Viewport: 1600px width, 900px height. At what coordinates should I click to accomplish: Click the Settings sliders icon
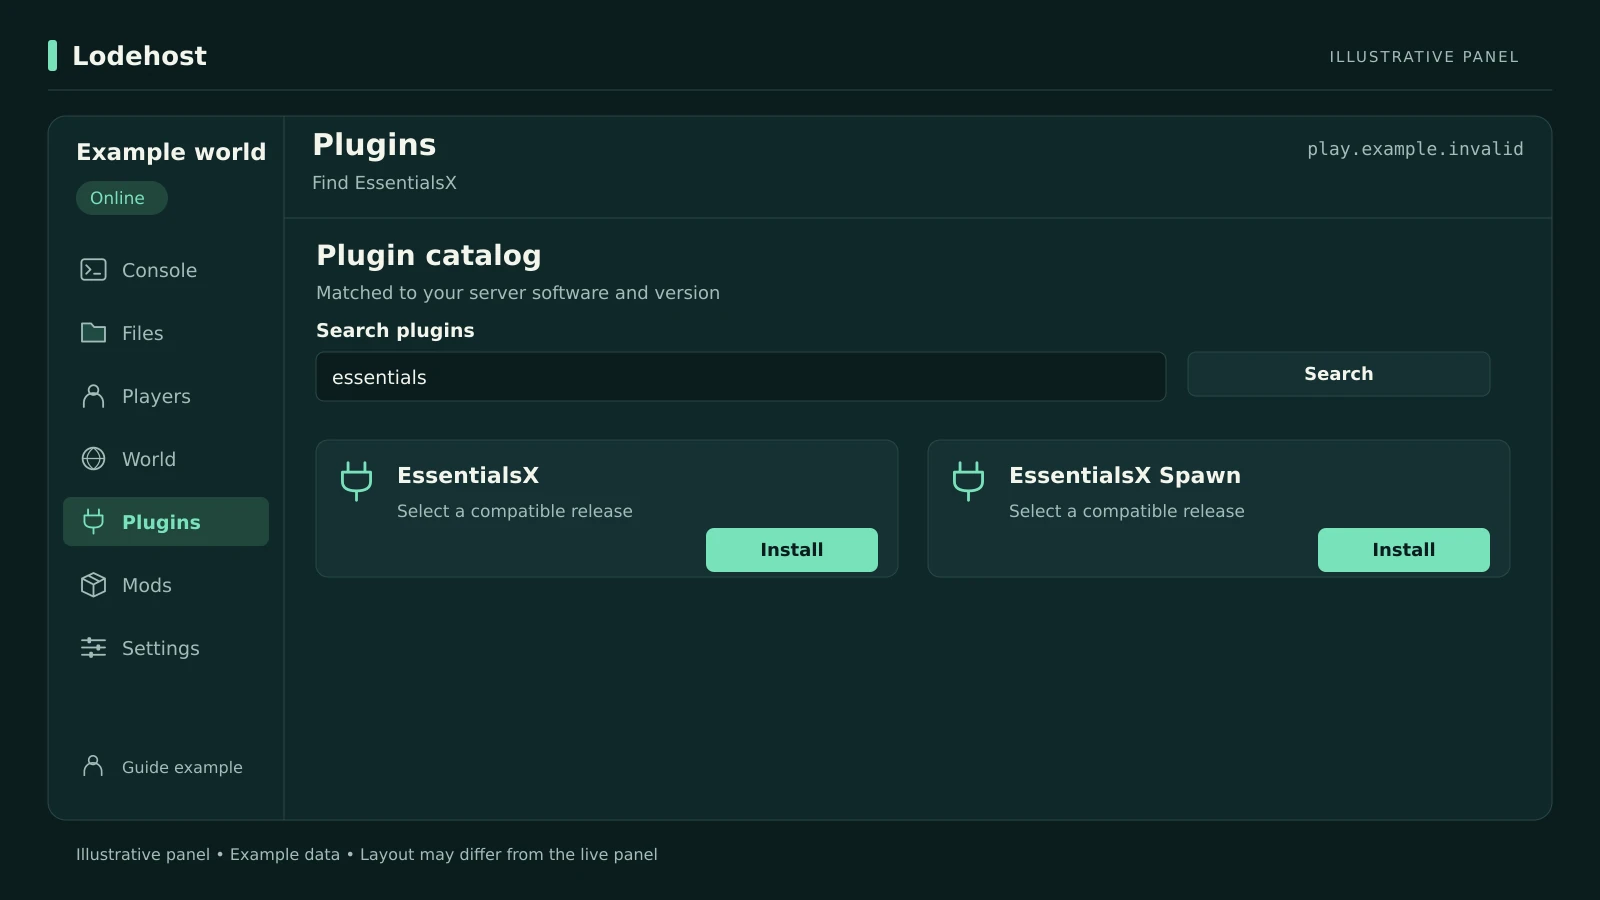click(93, 648)
